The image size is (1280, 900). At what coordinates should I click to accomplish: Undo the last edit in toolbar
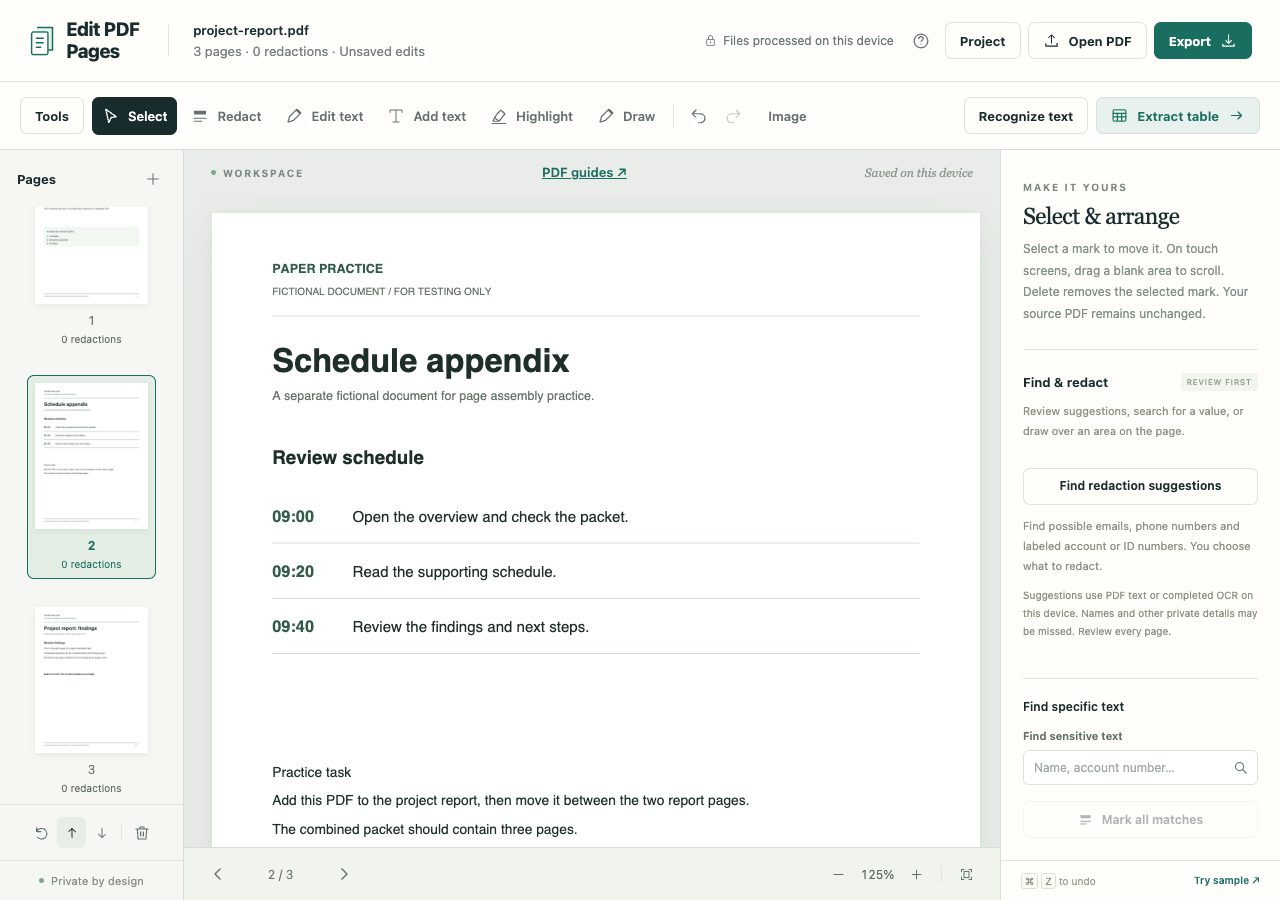tap(699, 116)
